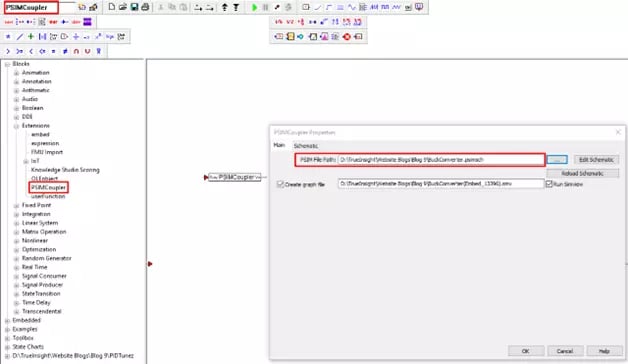Click the new blank diagram icon

tap(112, 7)
